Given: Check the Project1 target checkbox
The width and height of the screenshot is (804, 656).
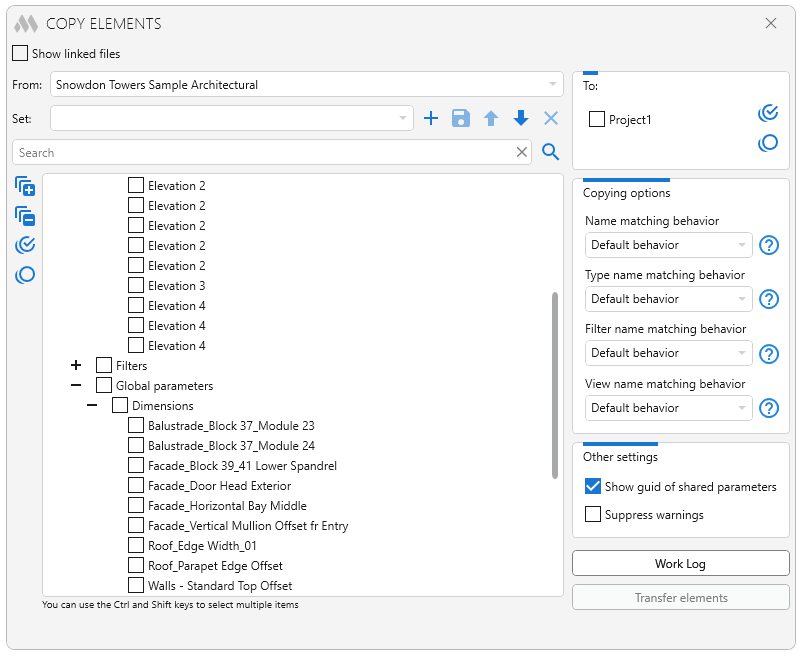Looking at the screenshot, I should pos(596,120).
